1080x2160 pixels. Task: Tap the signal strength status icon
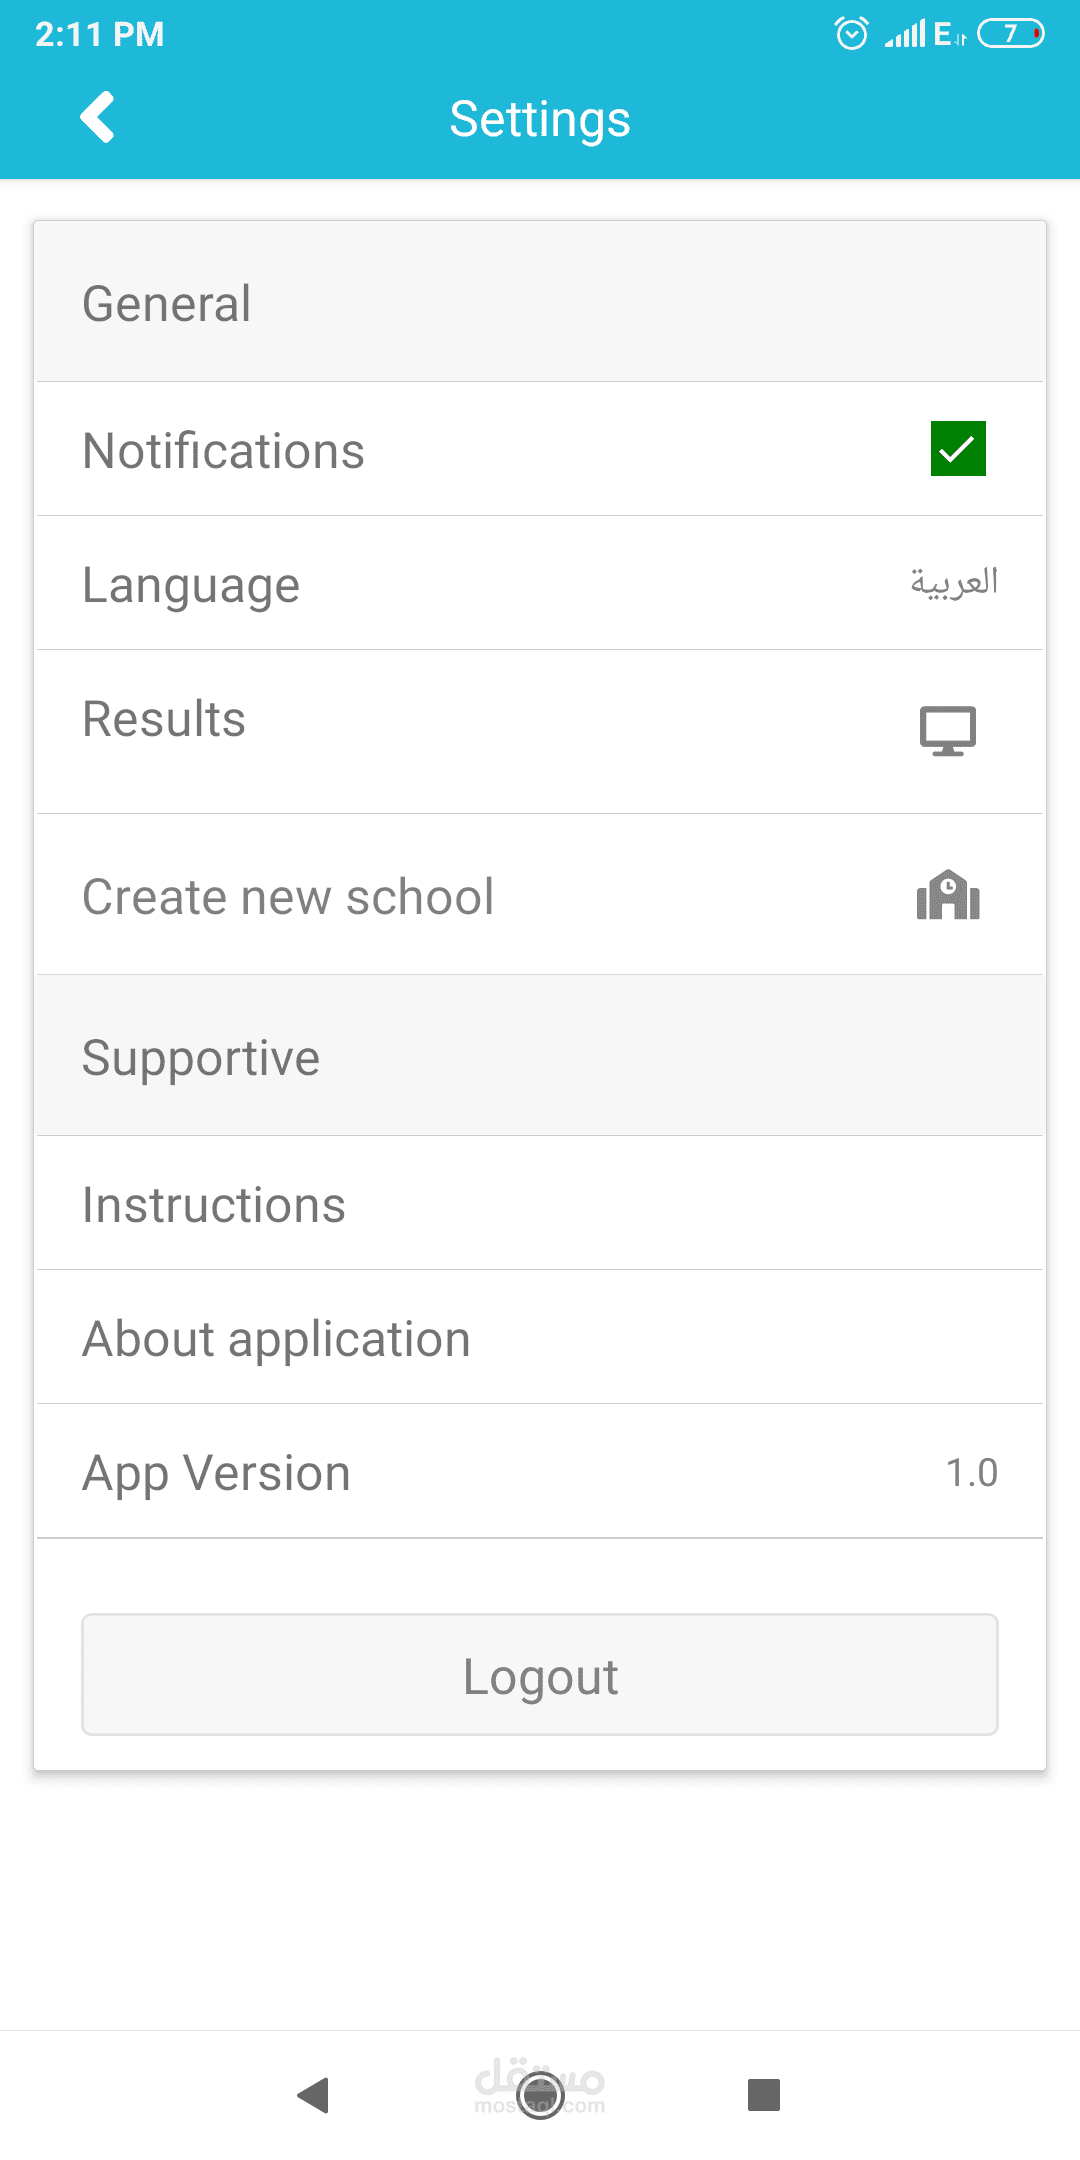tap(905, 35)
